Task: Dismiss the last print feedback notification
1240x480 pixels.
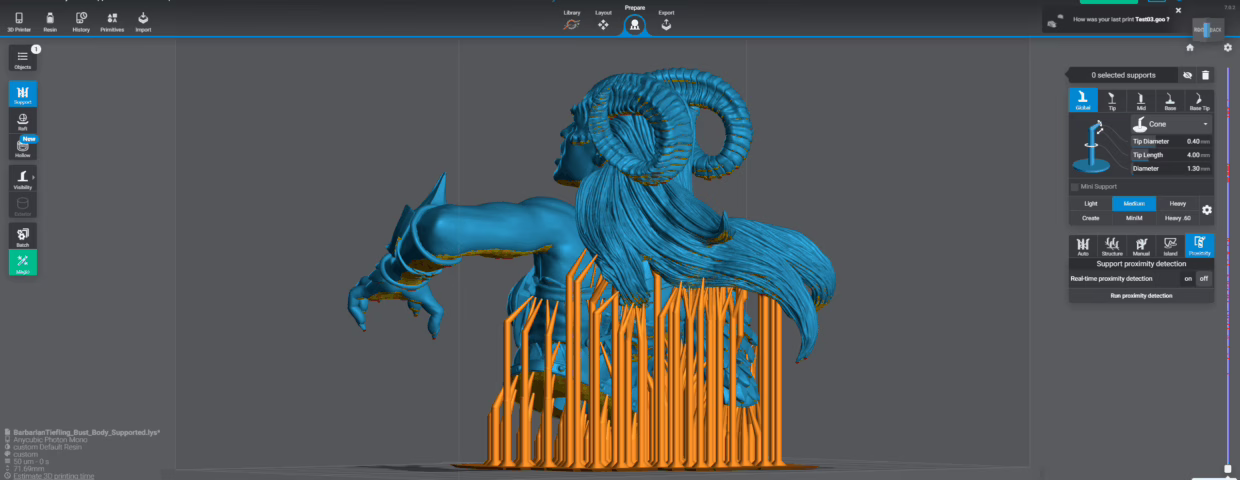Action: click(1178, 10)
